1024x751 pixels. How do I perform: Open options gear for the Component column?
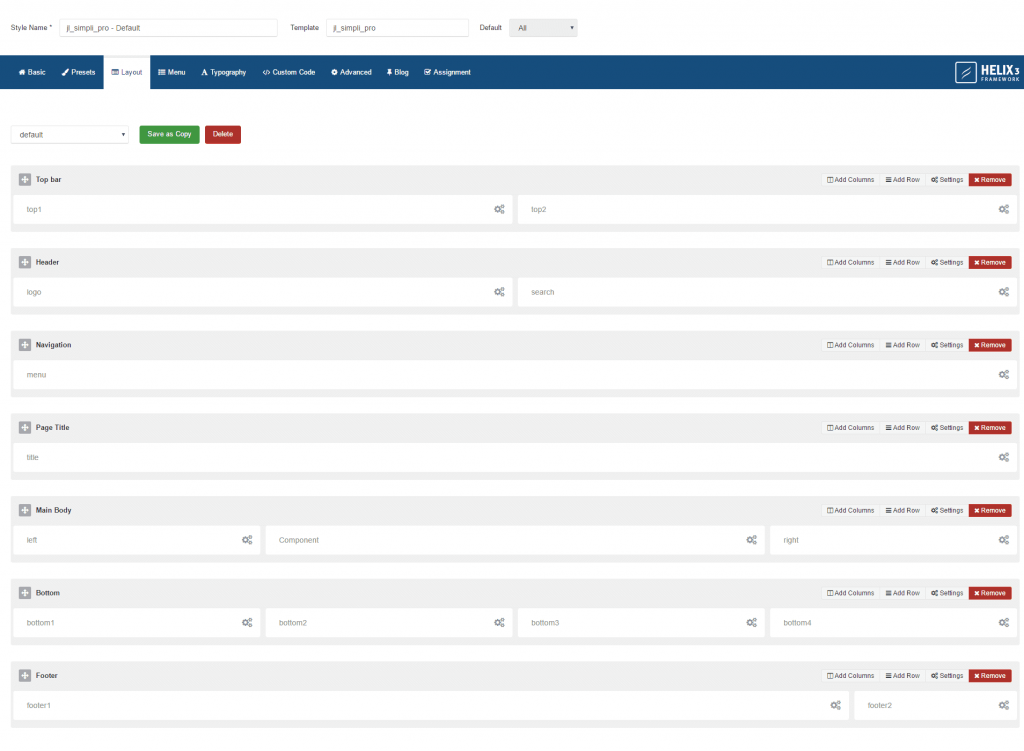[x=751, y=540]
